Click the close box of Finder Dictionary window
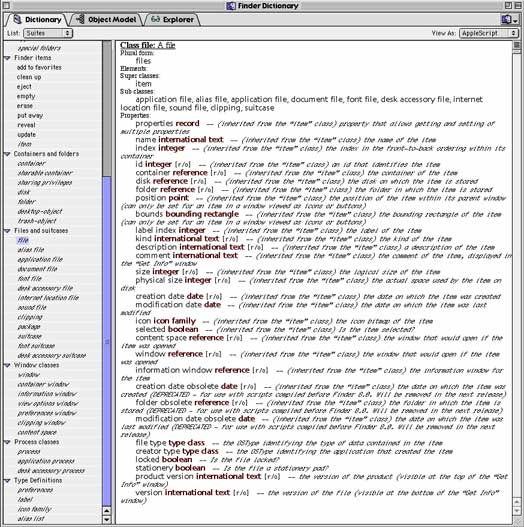Viewport: 524px width, 527px height. point(6,5)
